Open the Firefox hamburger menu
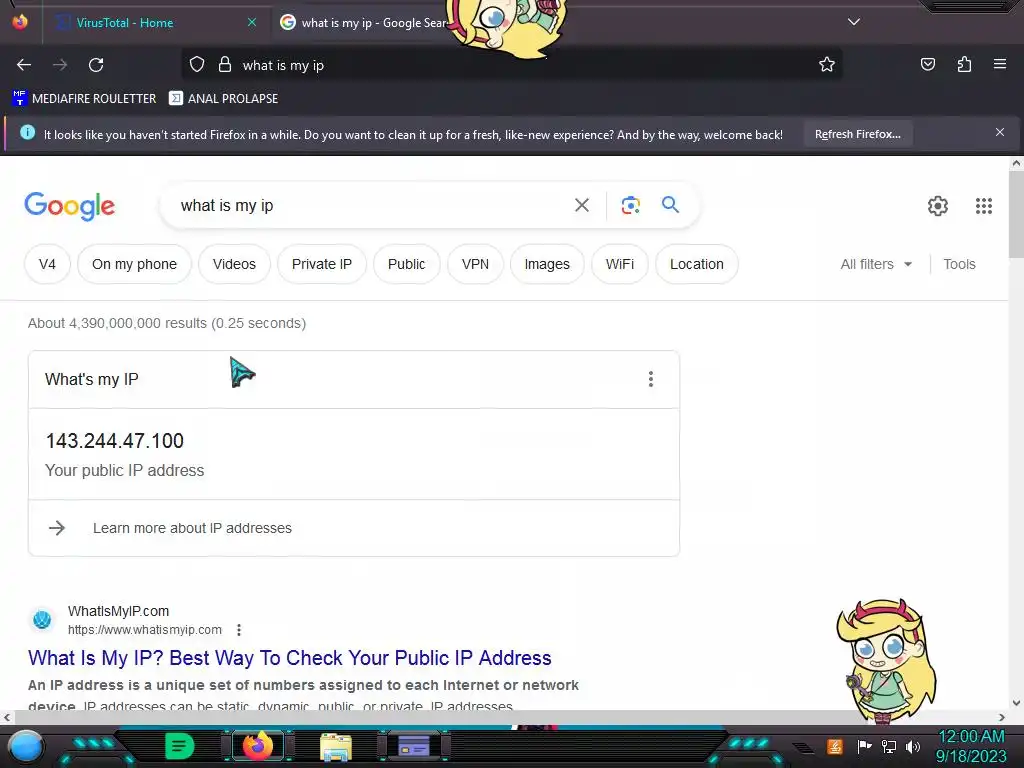The image size is (1024, 768). [x=1000, y=64]
